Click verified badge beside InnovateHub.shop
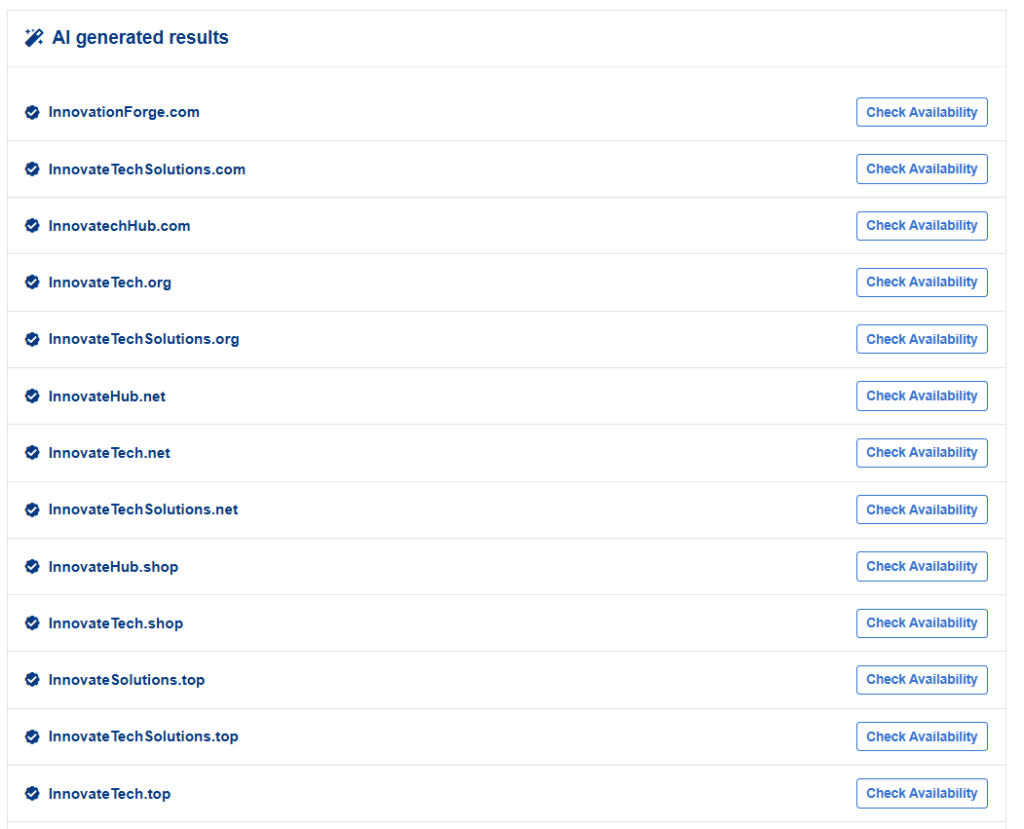This screenshot has width=1024, height=829. [x=32, y=566]
